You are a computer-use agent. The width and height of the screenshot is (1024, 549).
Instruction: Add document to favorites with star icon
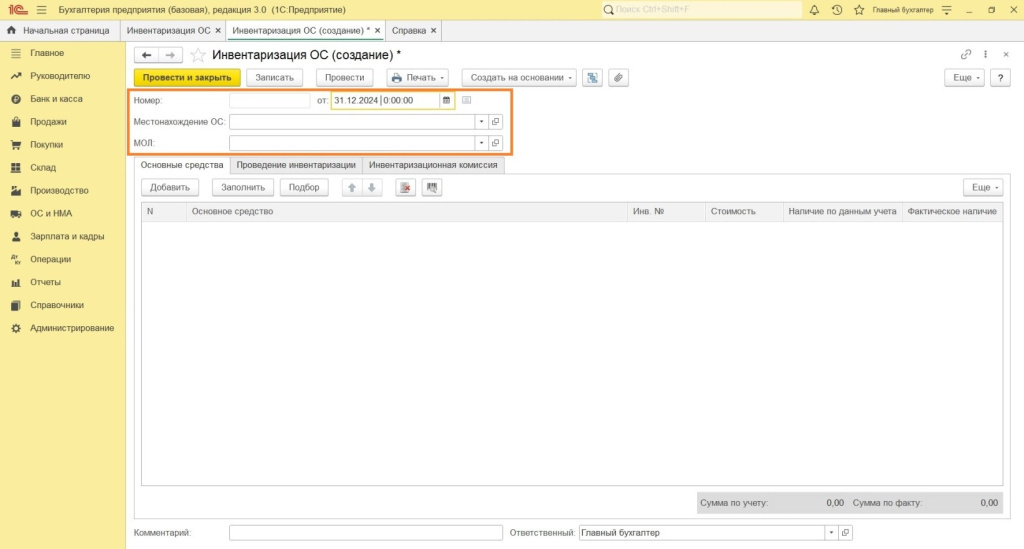198,55
